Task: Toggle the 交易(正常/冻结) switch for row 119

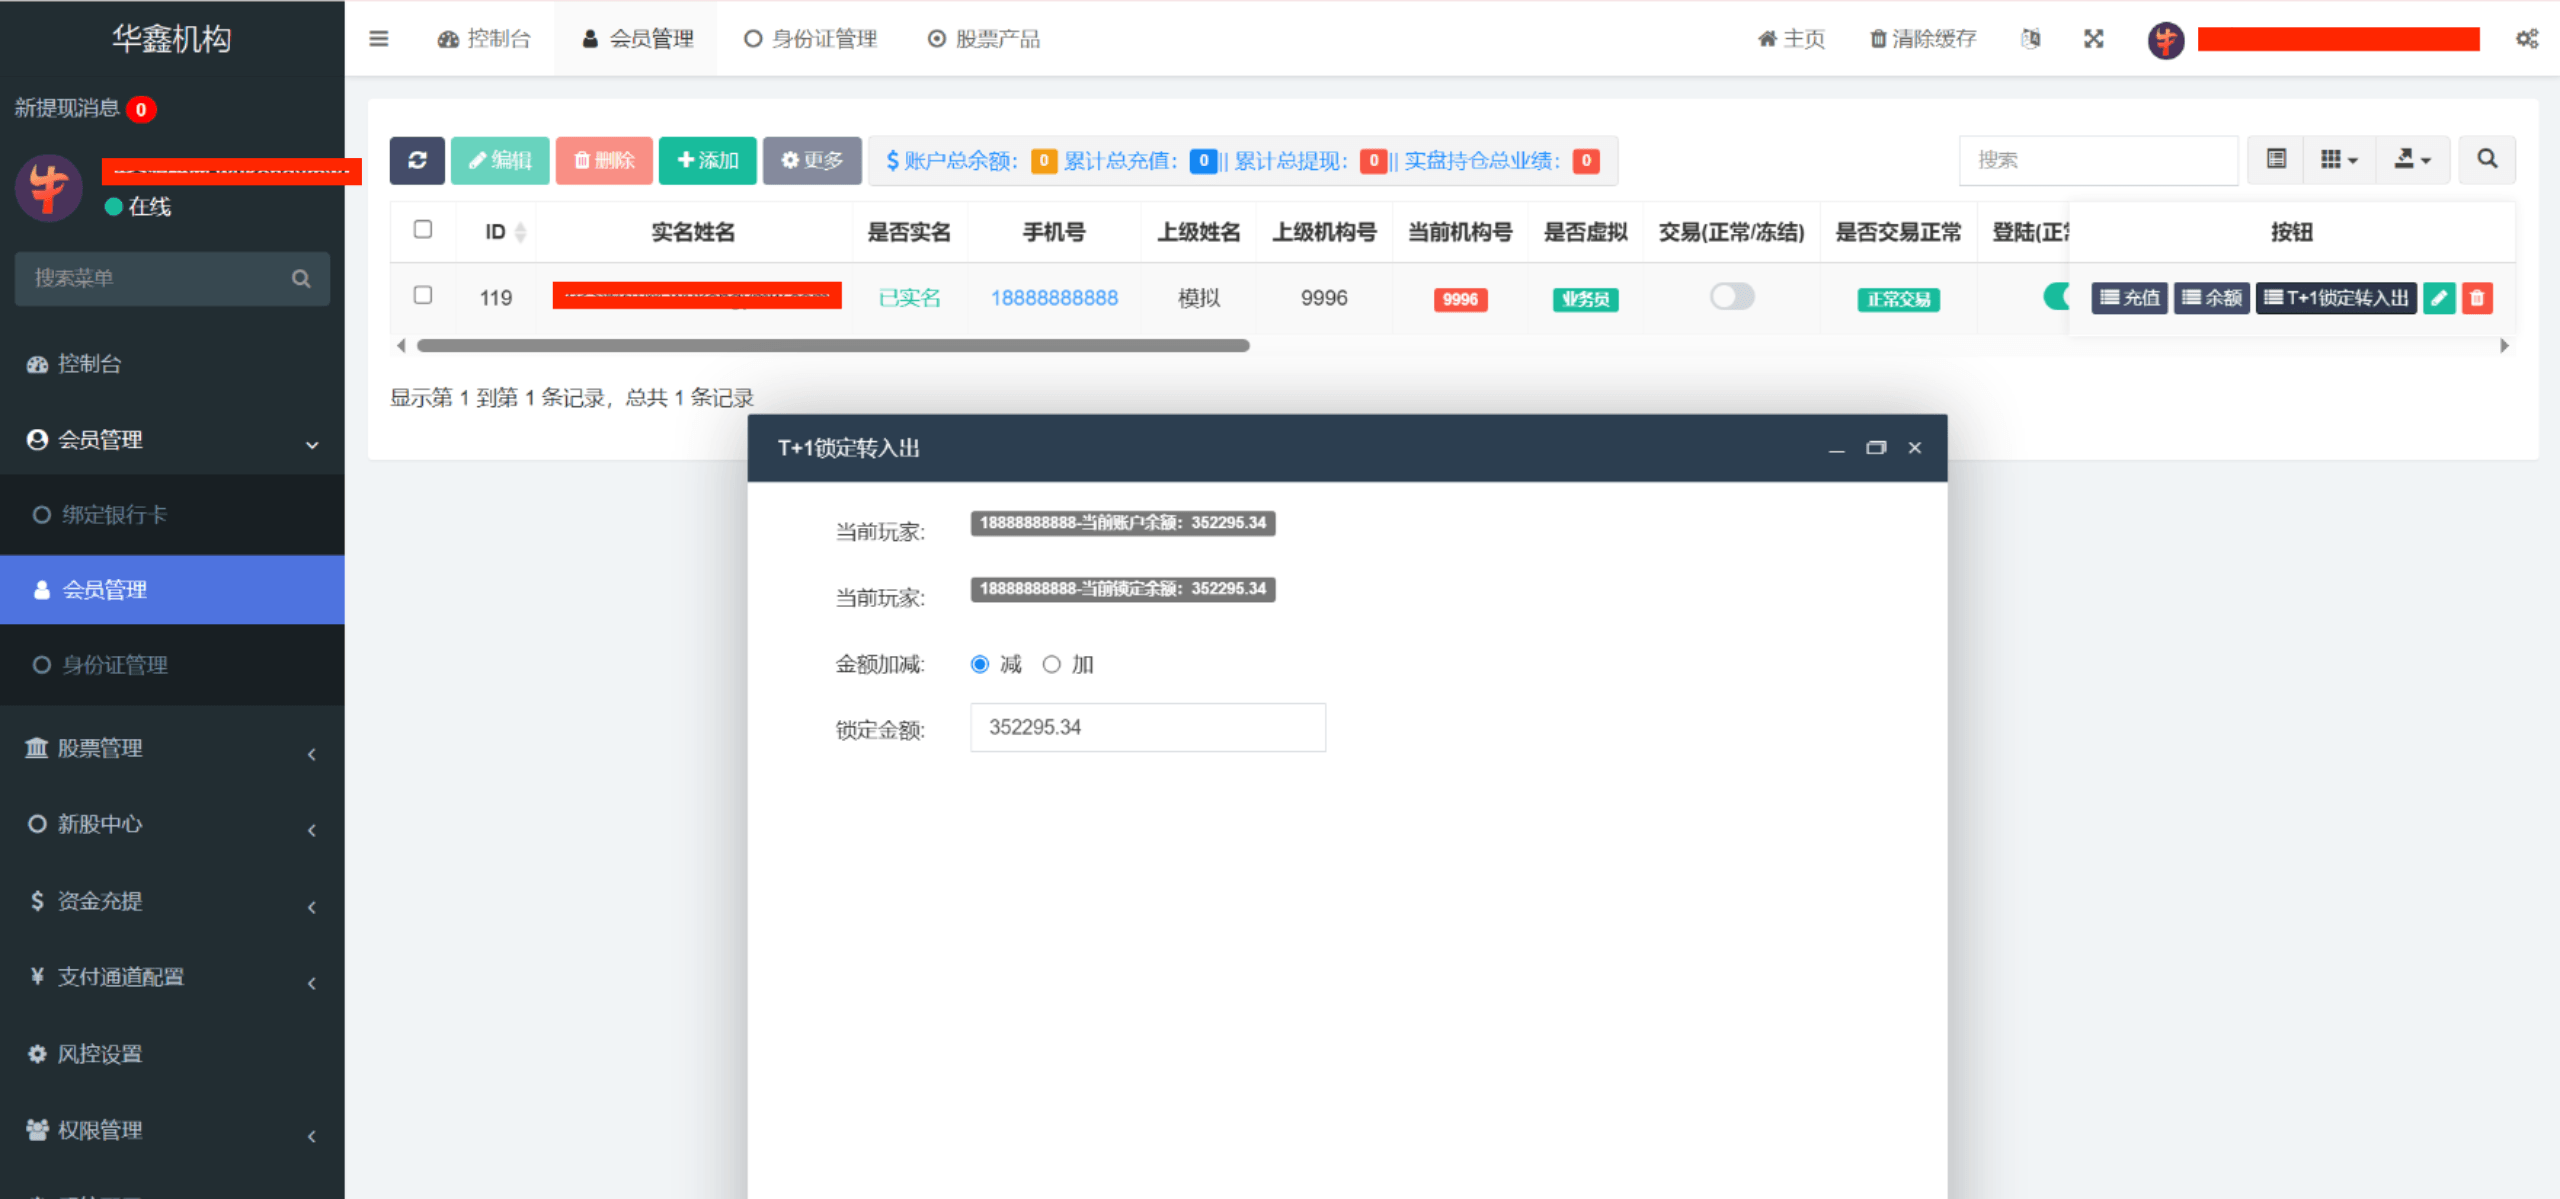Action: pos(1732,297)
